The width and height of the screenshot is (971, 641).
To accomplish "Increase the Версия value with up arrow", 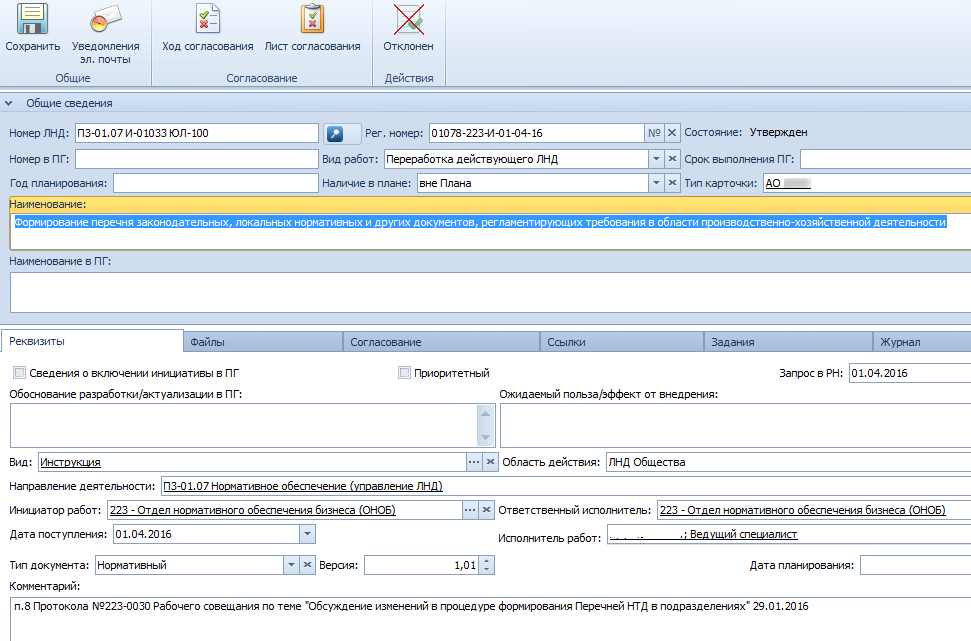I will 487,560.
